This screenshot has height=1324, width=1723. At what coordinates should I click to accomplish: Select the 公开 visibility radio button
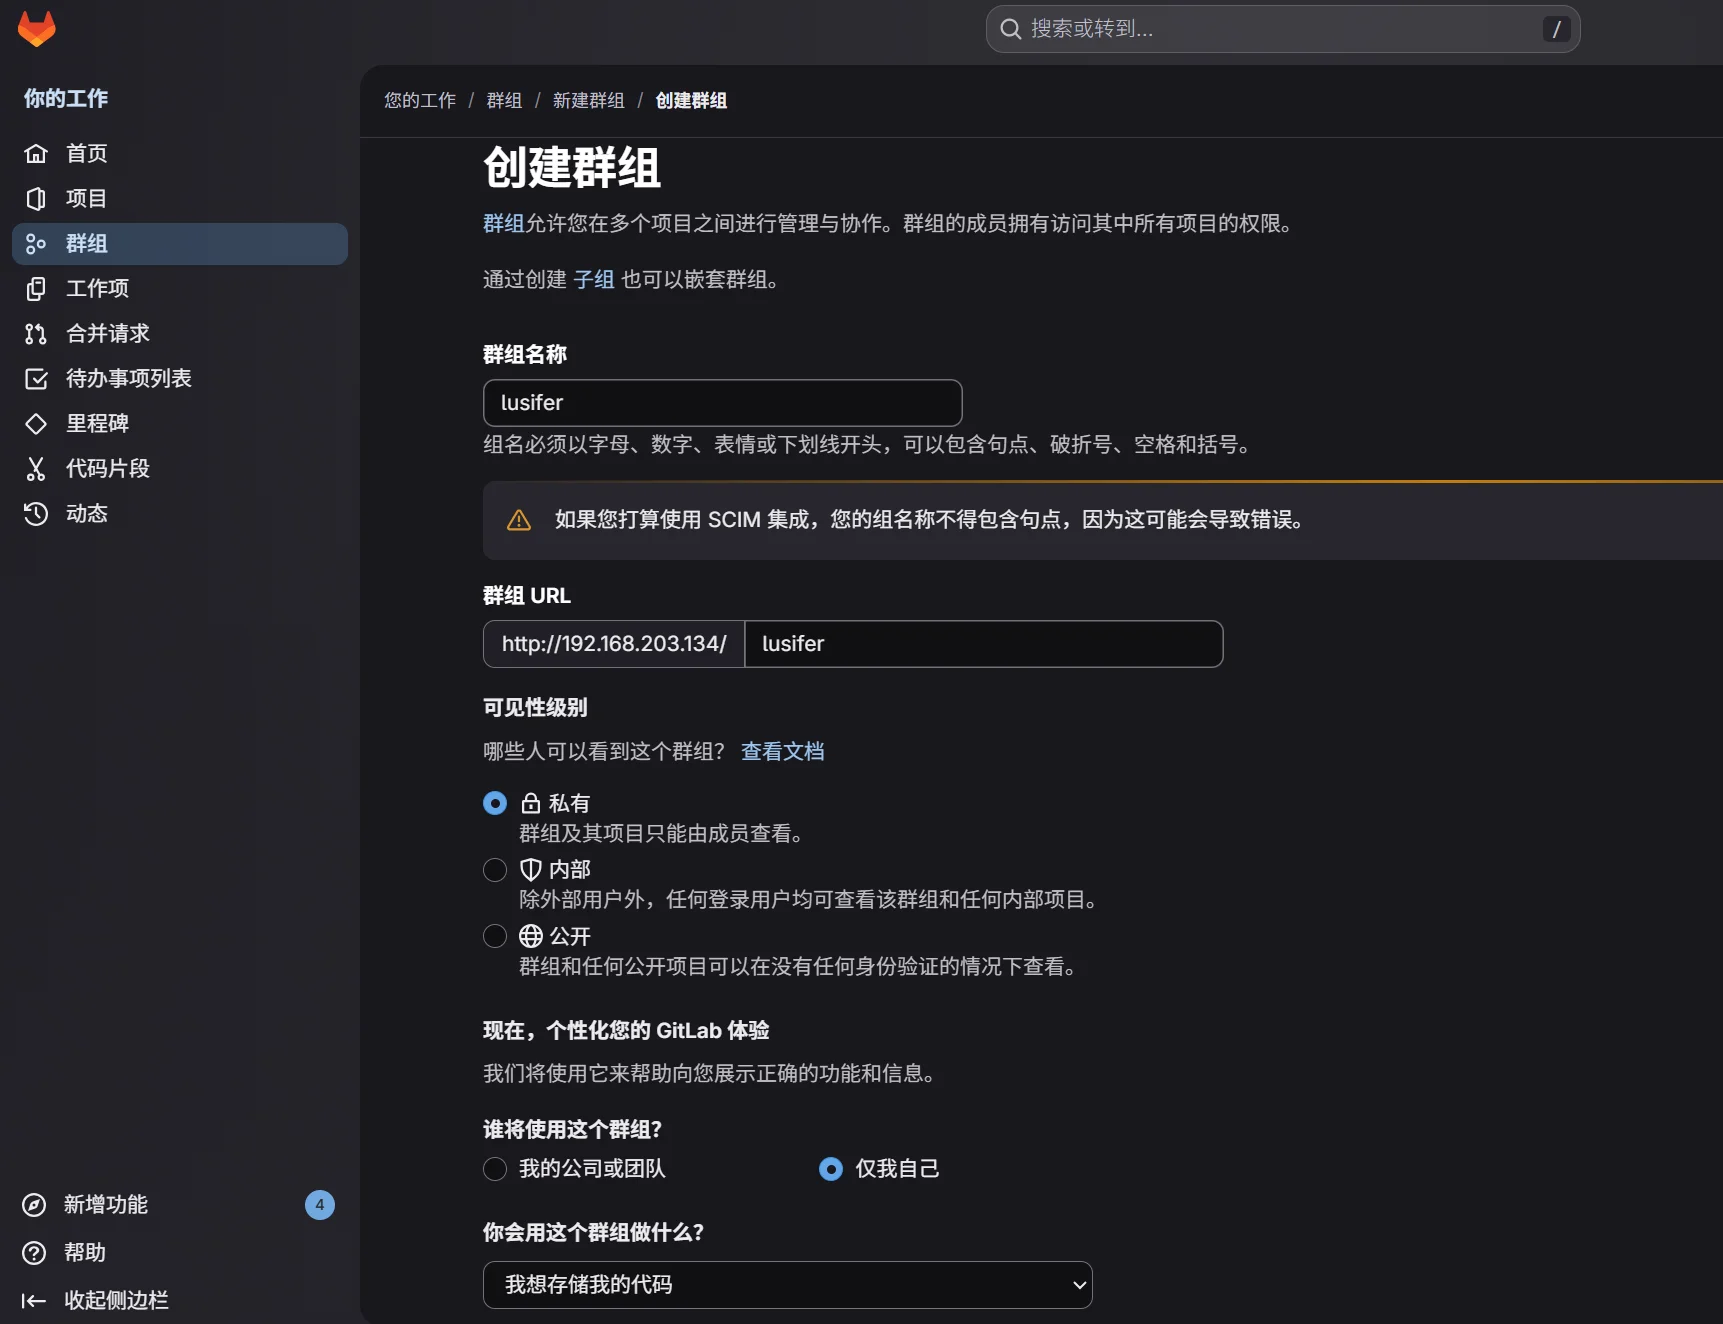495,936
